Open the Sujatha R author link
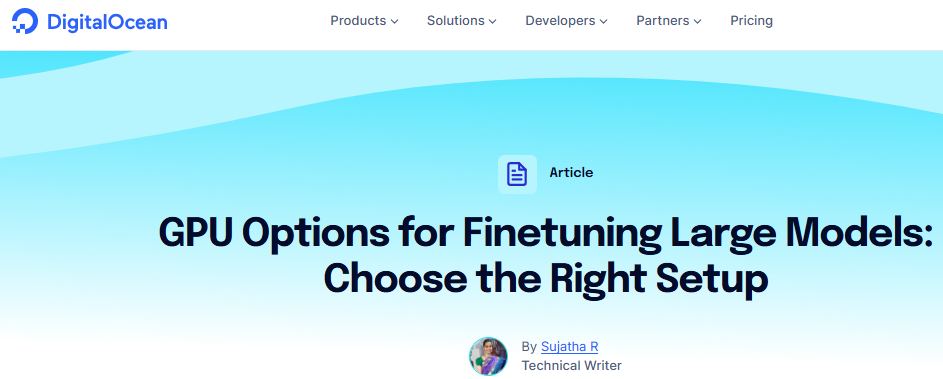This screenshot has height=379, width=943. coord(570,347)
